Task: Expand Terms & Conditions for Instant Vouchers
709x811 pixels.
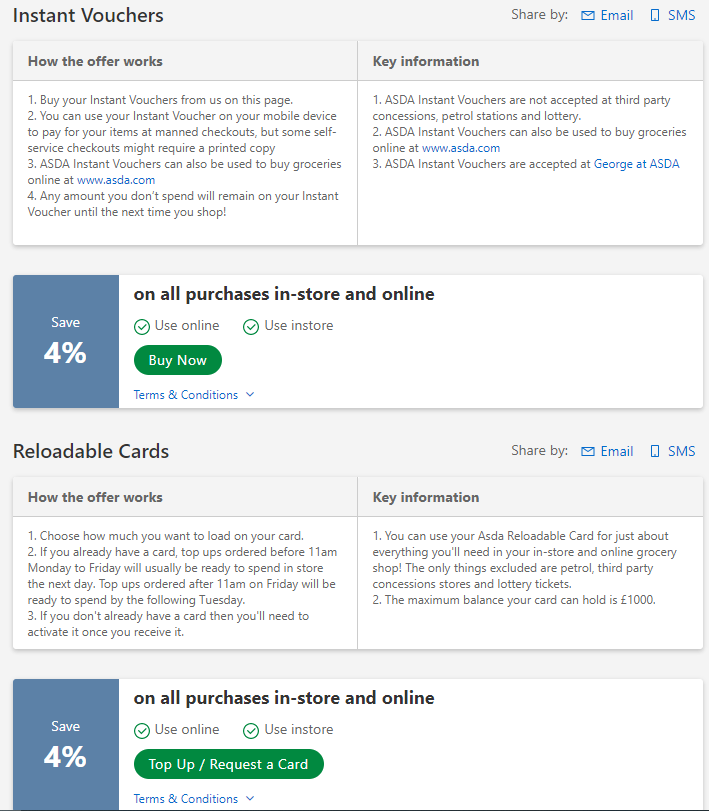Action: pos(194,395)
